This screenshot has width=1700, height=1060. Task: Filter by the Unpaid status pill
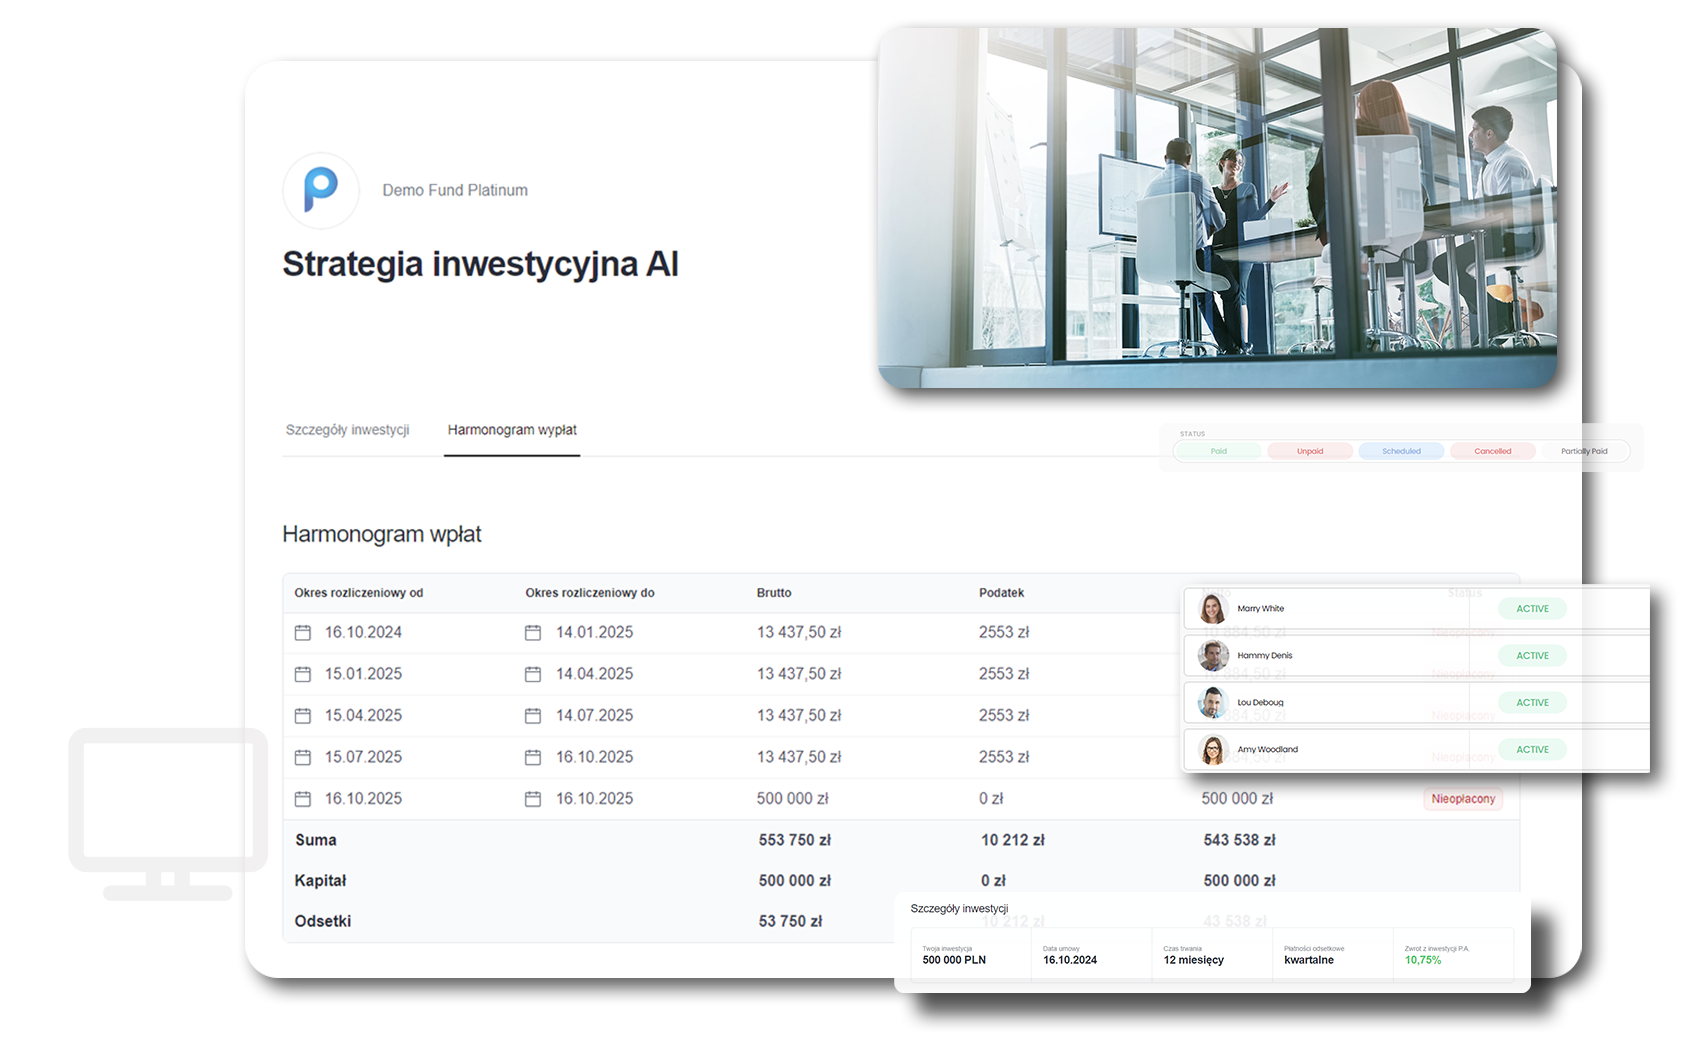(1310, 451)
